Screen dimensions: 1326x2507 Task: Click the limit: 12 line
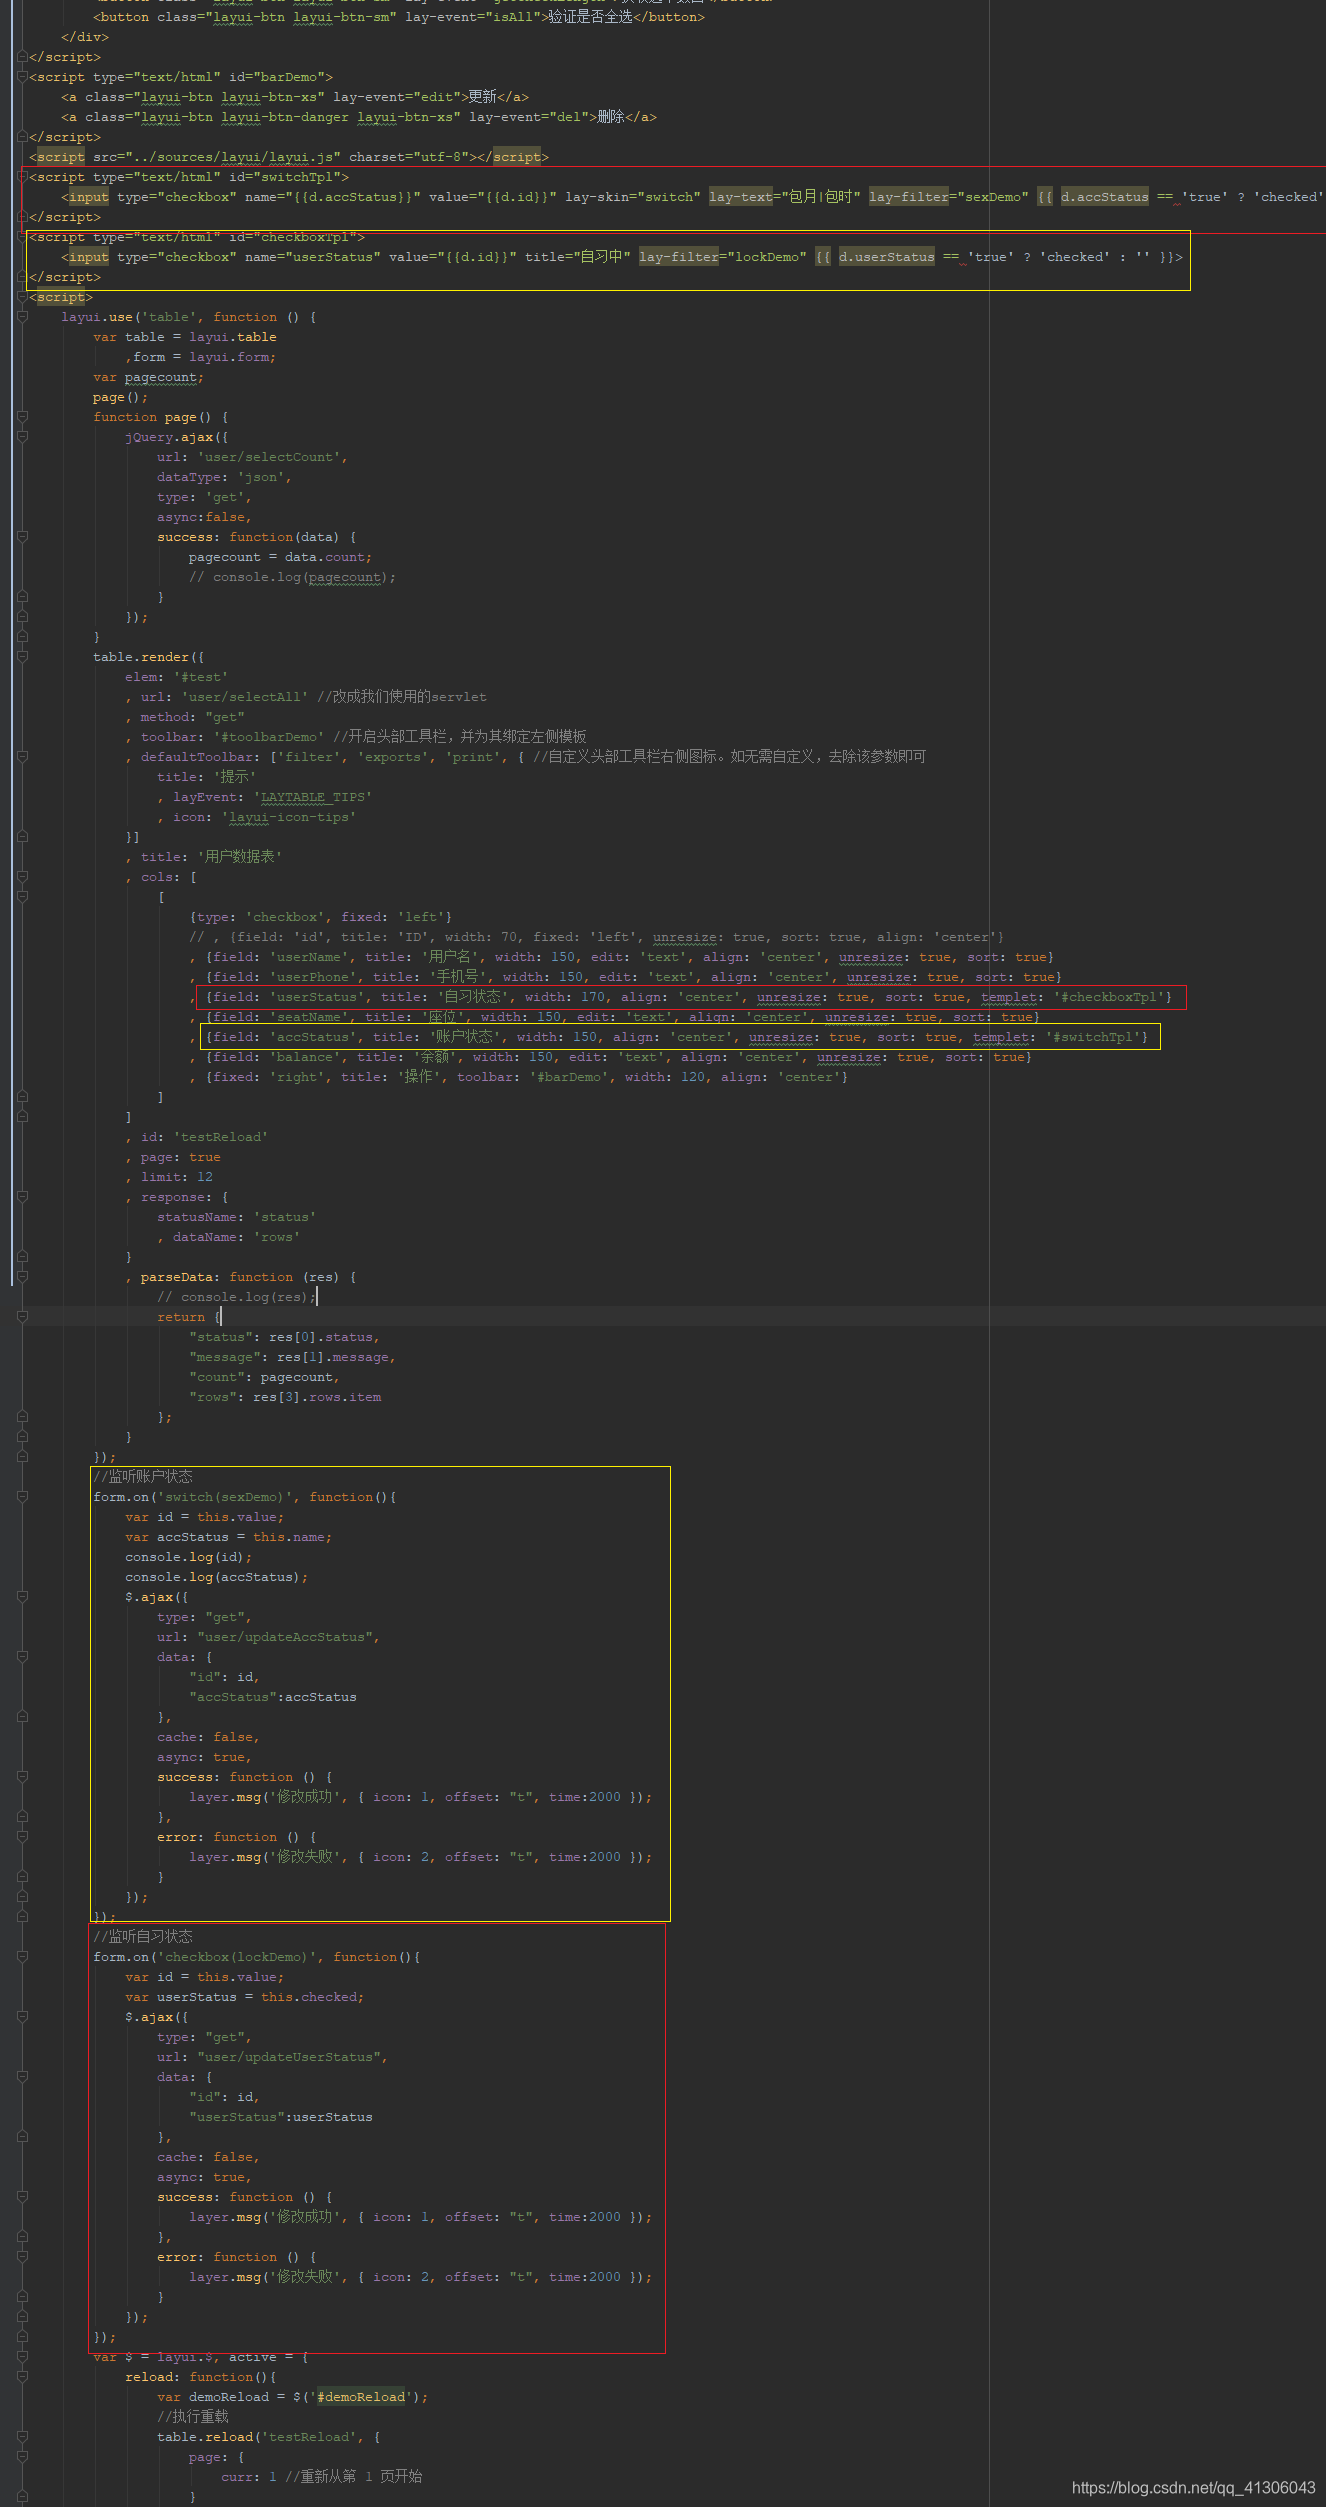176,1177
